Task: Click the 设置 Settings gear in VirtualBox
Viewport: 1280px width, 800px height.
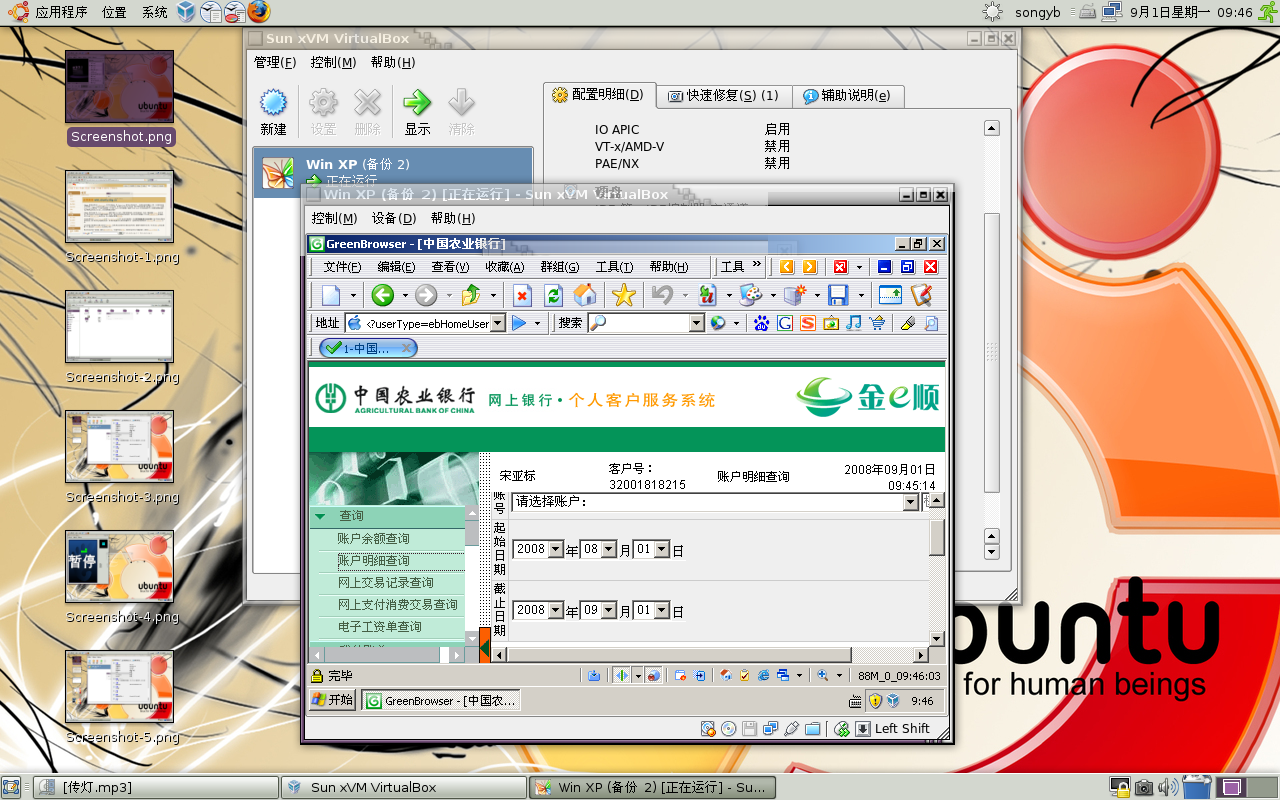Action: (323, 112)
